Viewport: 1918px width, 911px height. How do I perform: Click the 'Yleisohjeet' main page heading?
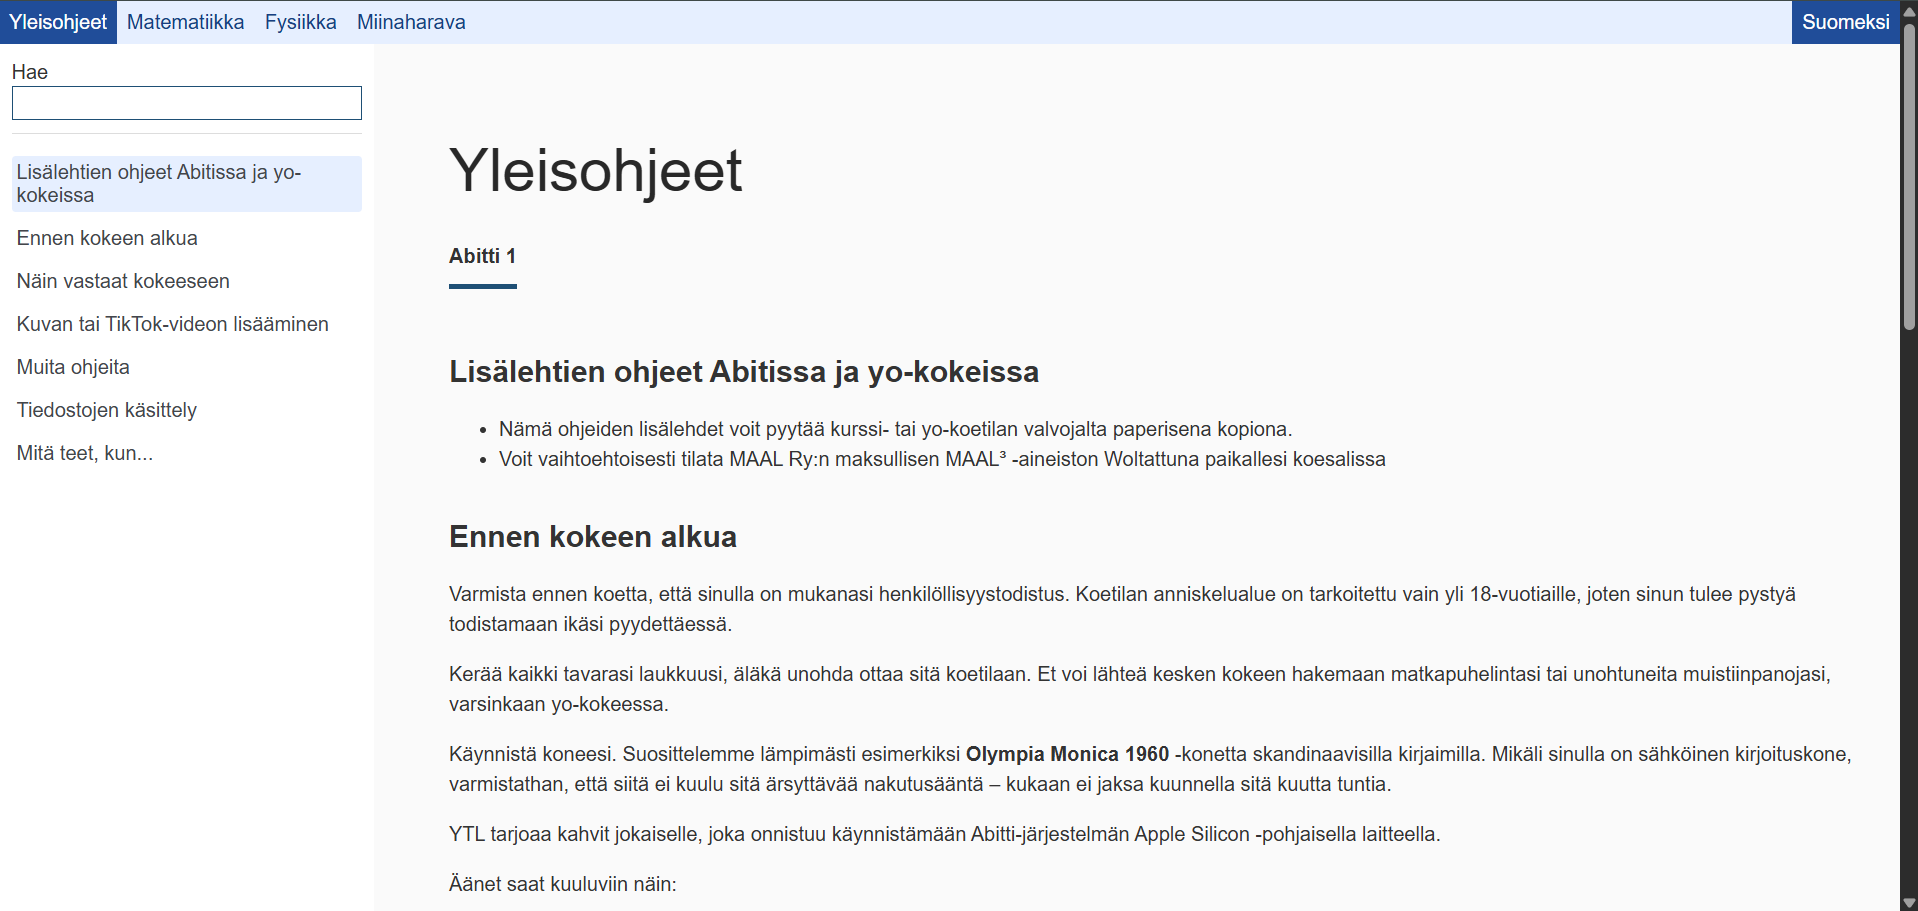595,170
